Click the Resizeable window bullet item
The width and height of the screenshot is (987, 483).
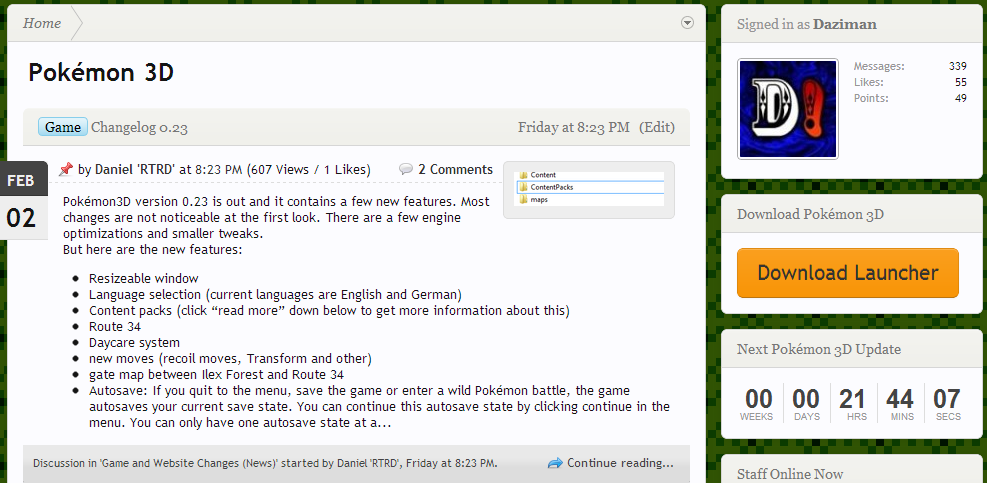pos(144,278)
